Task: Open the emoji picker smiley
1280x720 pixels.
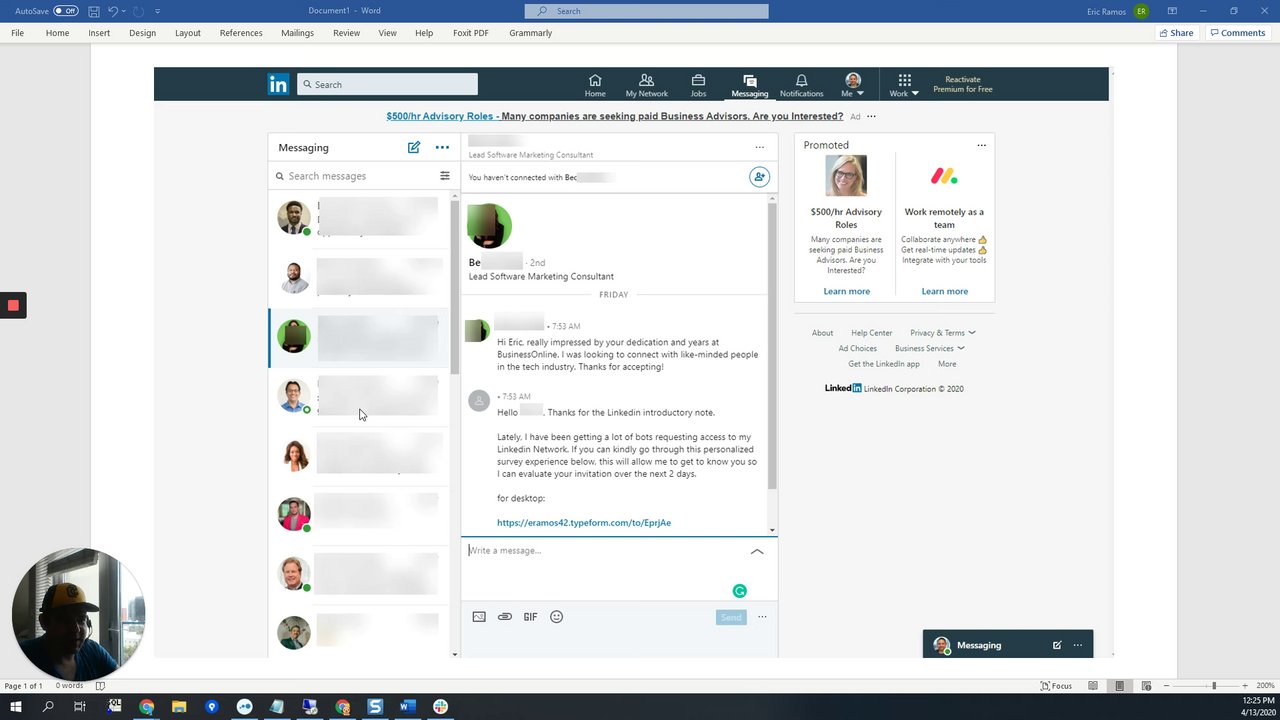Action: click(x=557, y=617)
